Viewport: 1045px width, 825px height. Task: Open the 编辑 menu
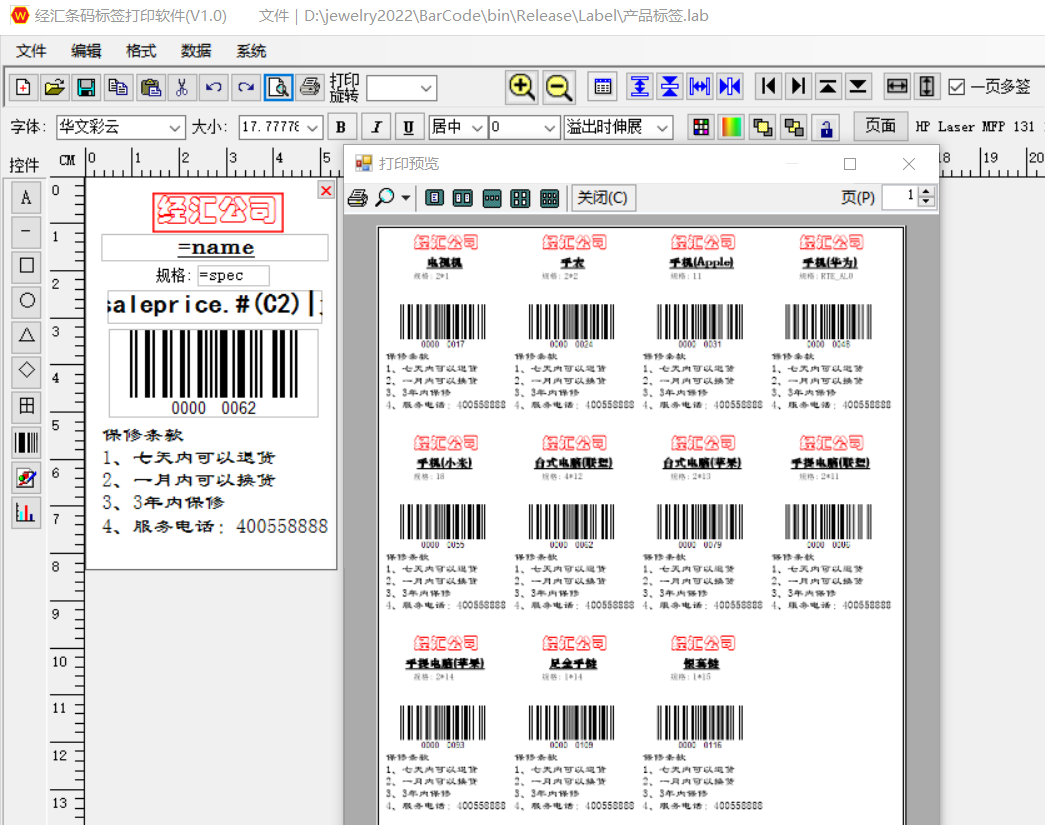click(86, 51)
